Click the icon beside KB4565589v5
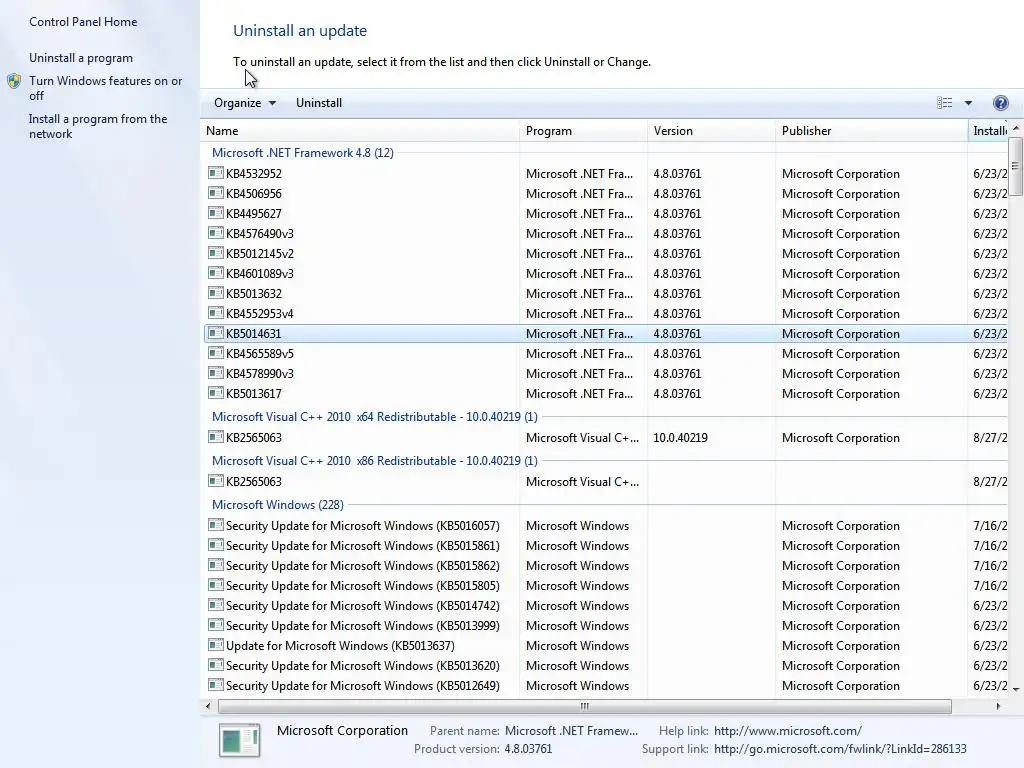Screen dimensions: 1024x768 tap(216, 353)
